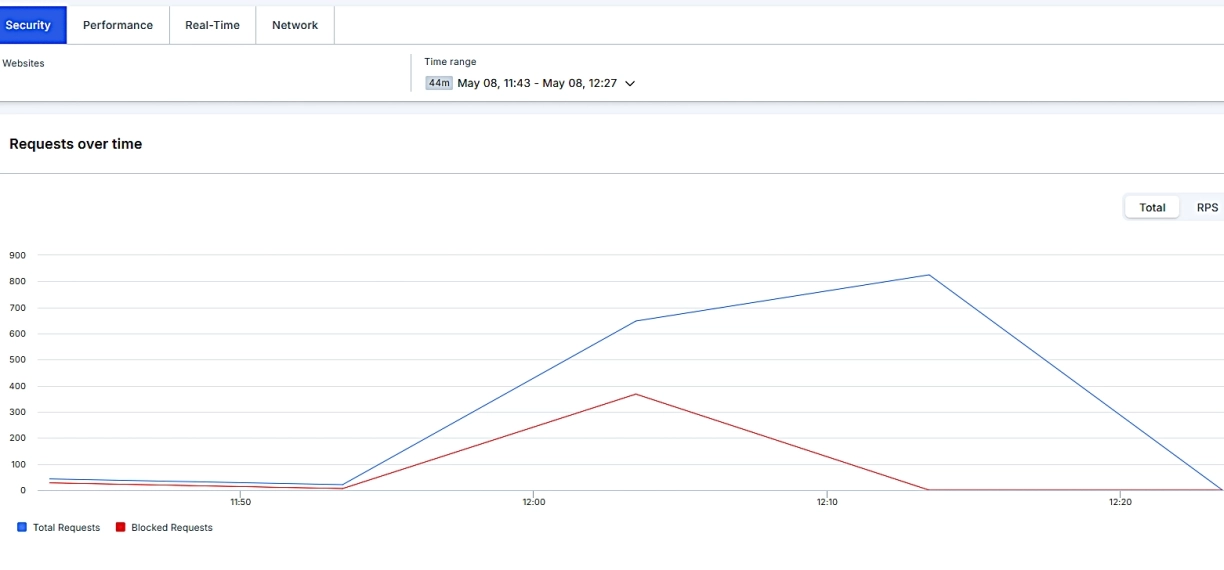Viewport: 1224px width, 570px height.
Task: Click the red line's peak point
Action: 636,394
